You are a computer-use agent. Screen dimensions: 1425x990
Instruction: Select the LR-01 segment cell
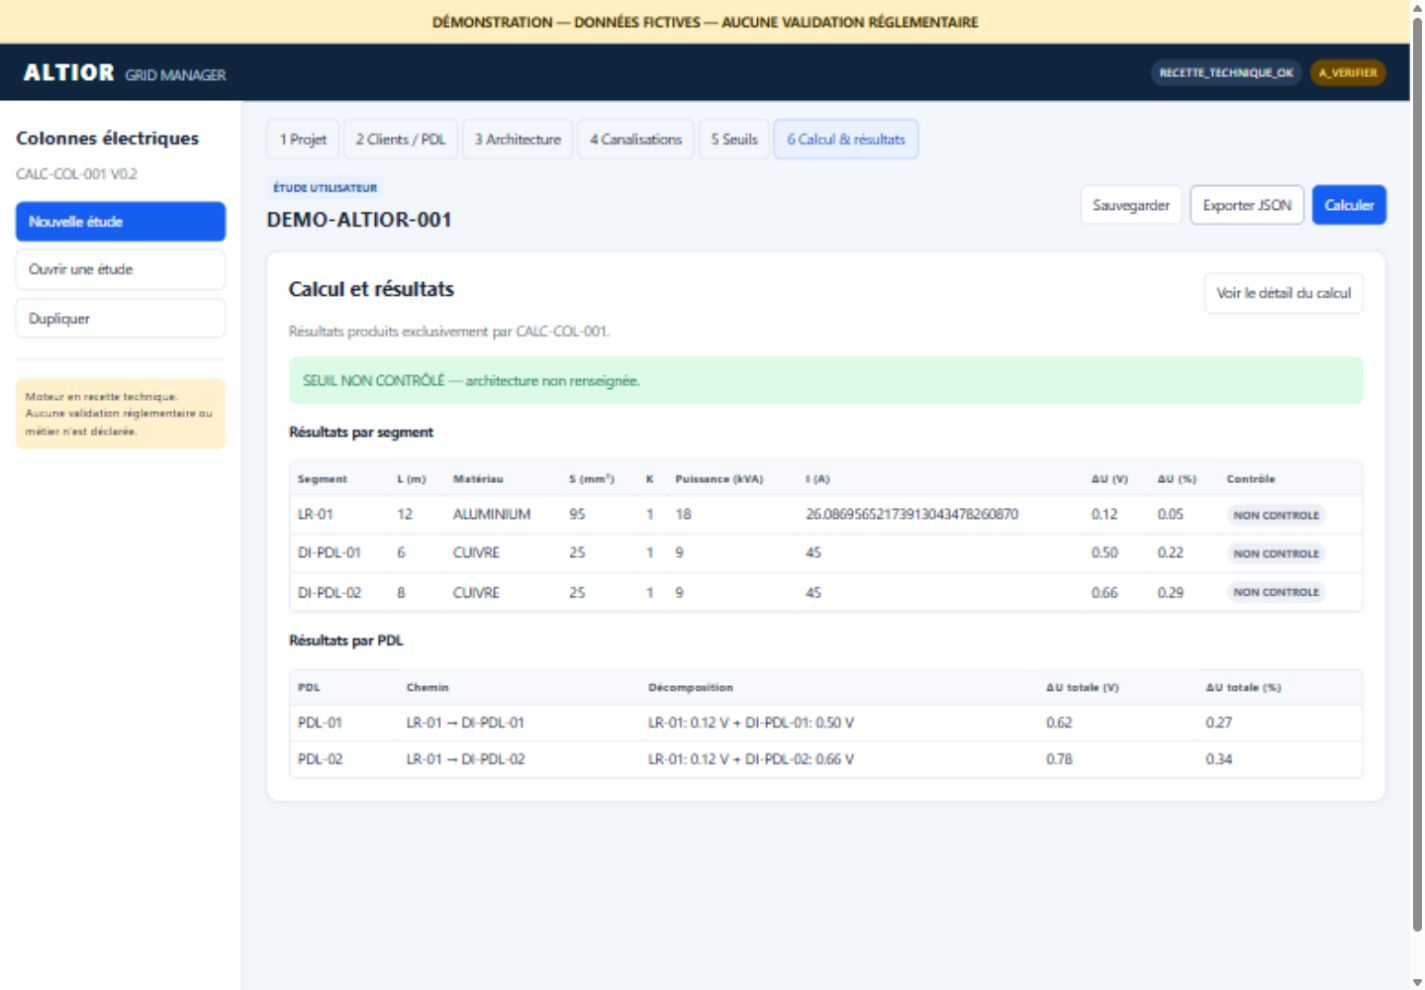(x=316, y=515)
